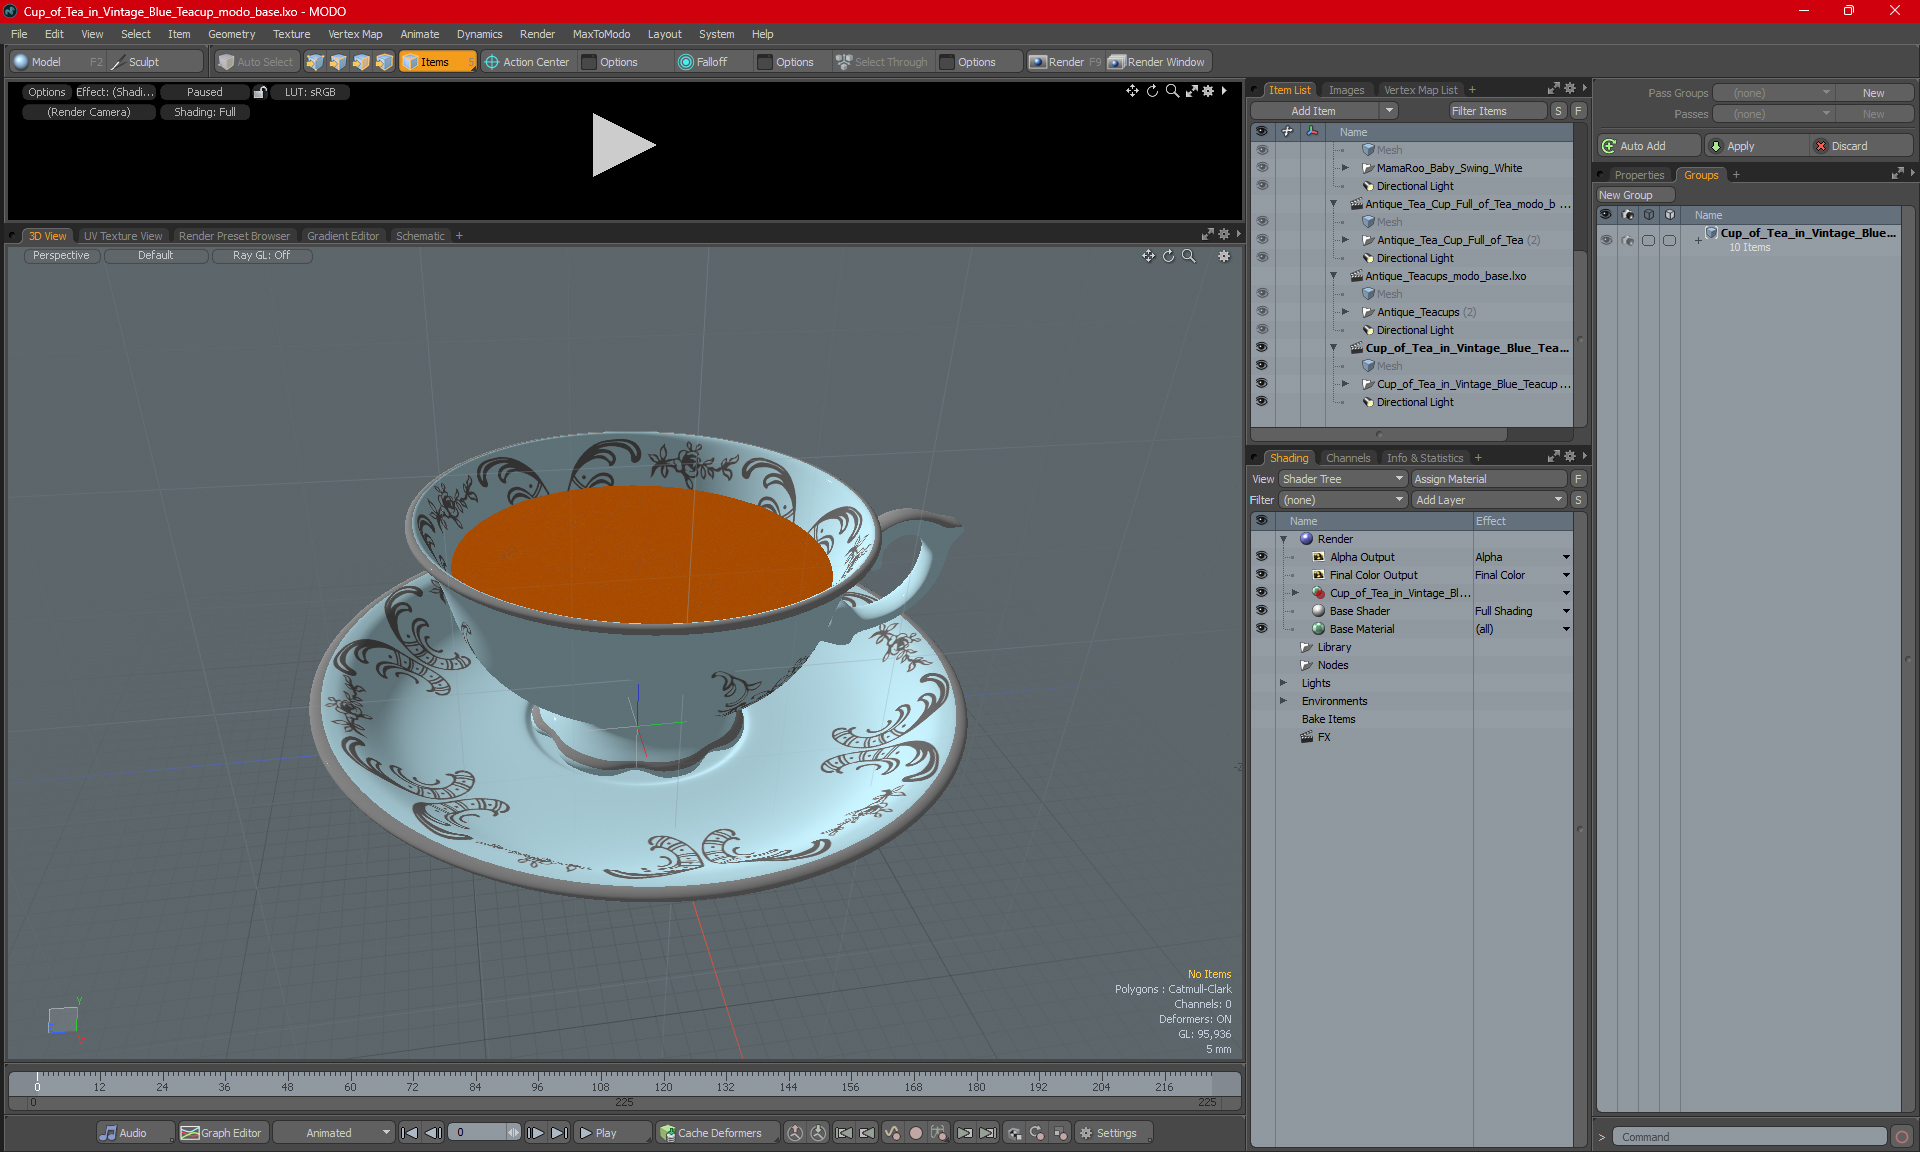Open the MaxToModo menu
Screen dimensions: 1920x1152
pyautogui.click(x=601, y=34)
